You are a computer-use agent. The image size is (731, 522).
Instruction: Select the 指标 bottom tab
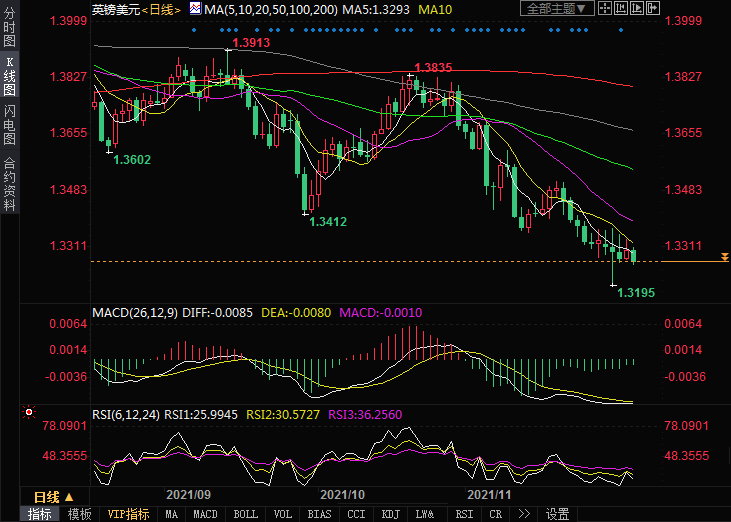[x=40, y=514]
